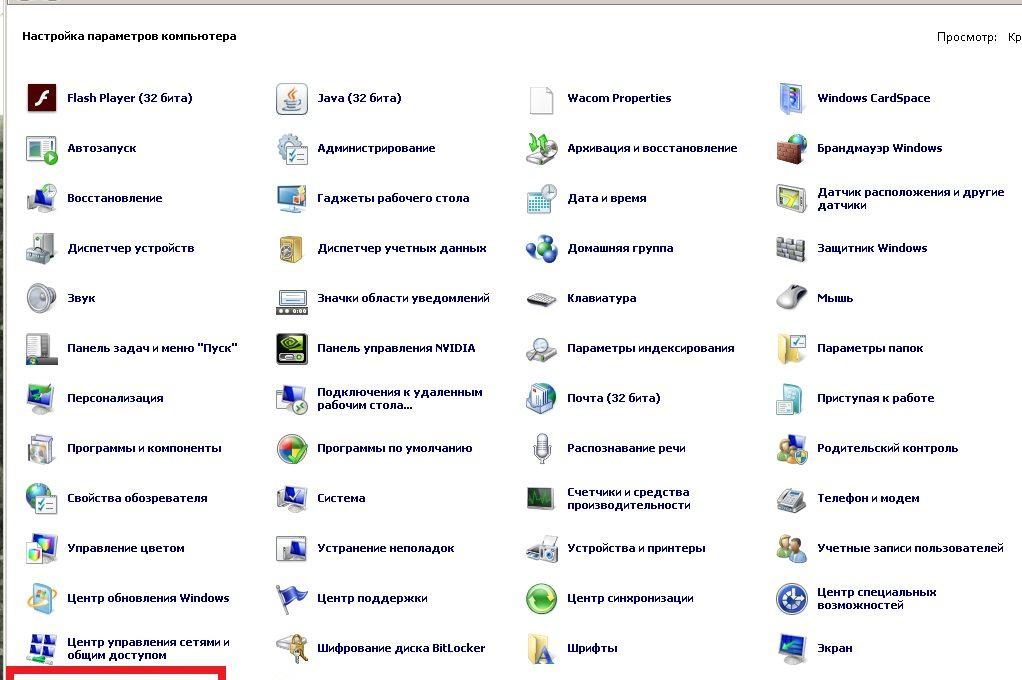Open the NVIDIA control panel icon

click(292, 349)
